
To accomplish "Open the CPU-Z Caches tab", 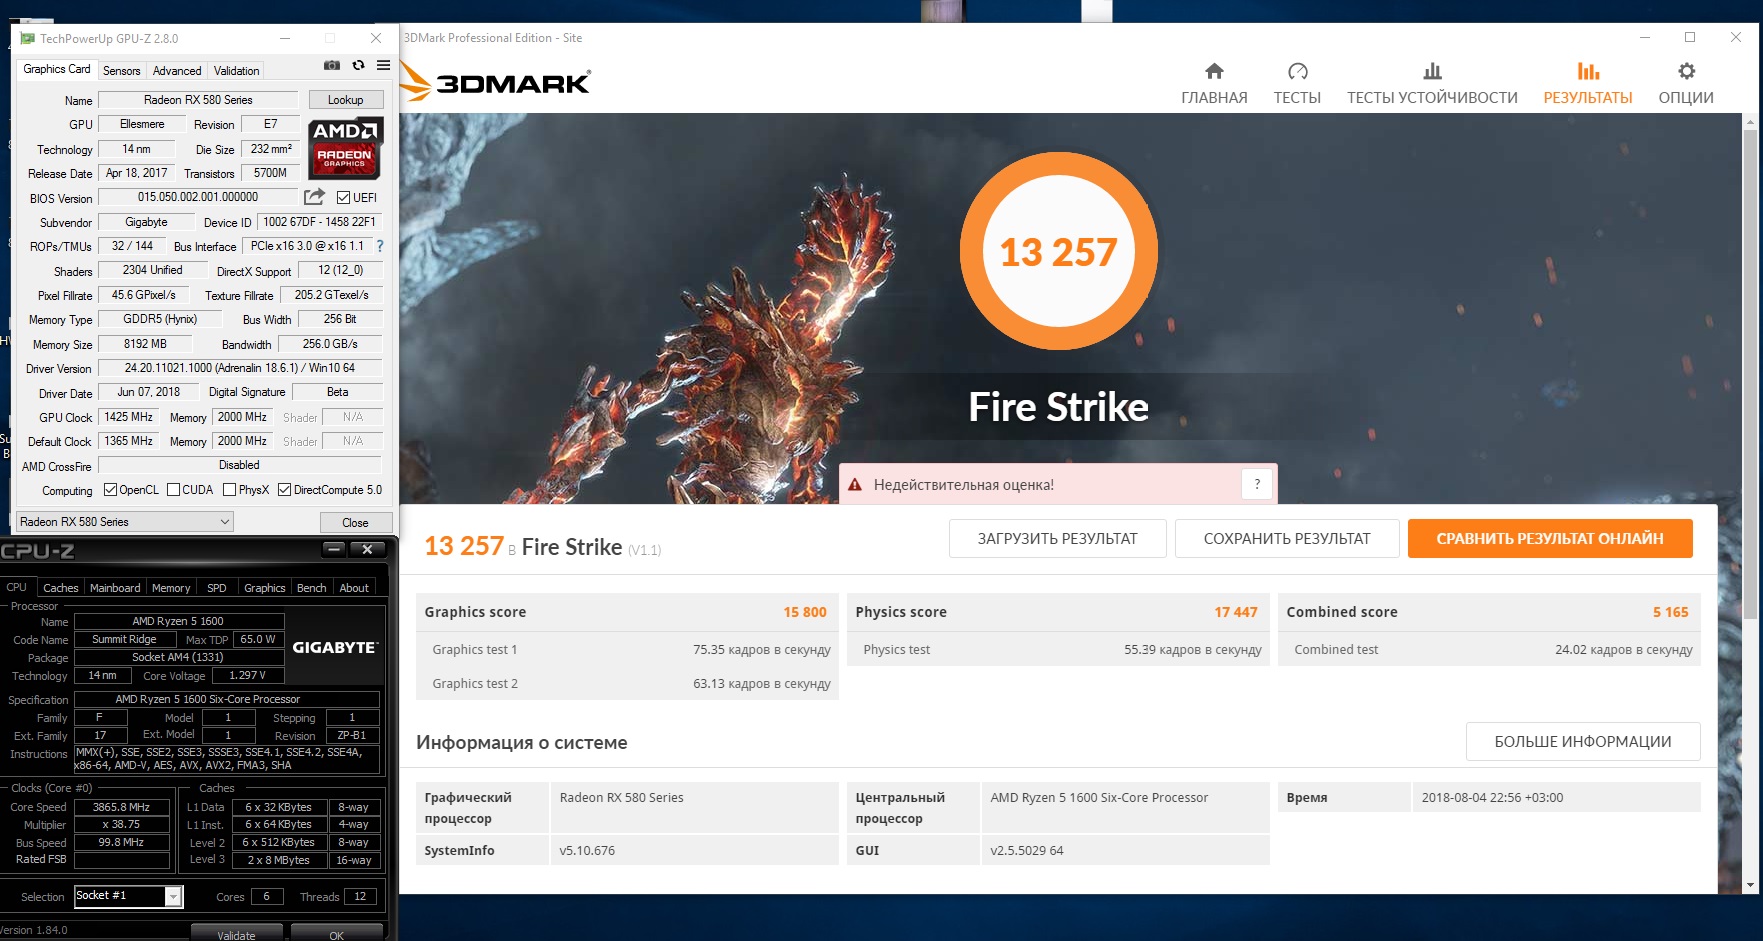I will [x=61, y=588].
